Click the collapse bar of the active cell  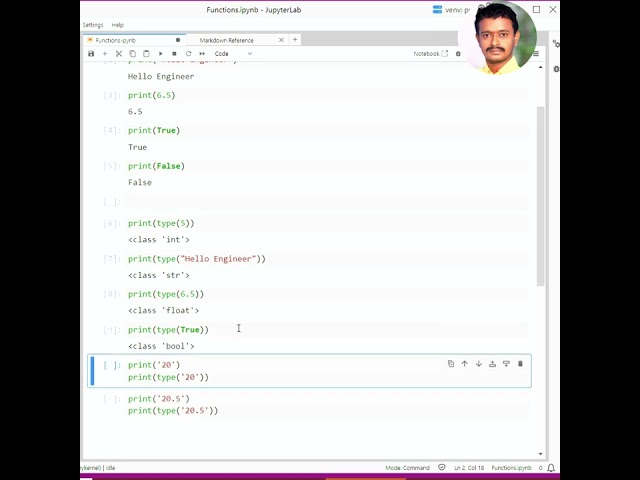click(x=92, y=371)
